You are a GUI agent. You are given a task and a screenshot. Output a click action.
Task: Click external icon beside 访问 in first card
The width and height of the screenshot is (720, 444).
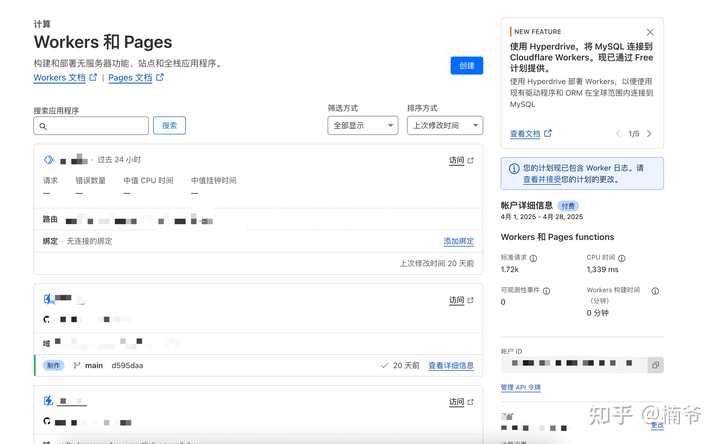(x=470, y=160)
